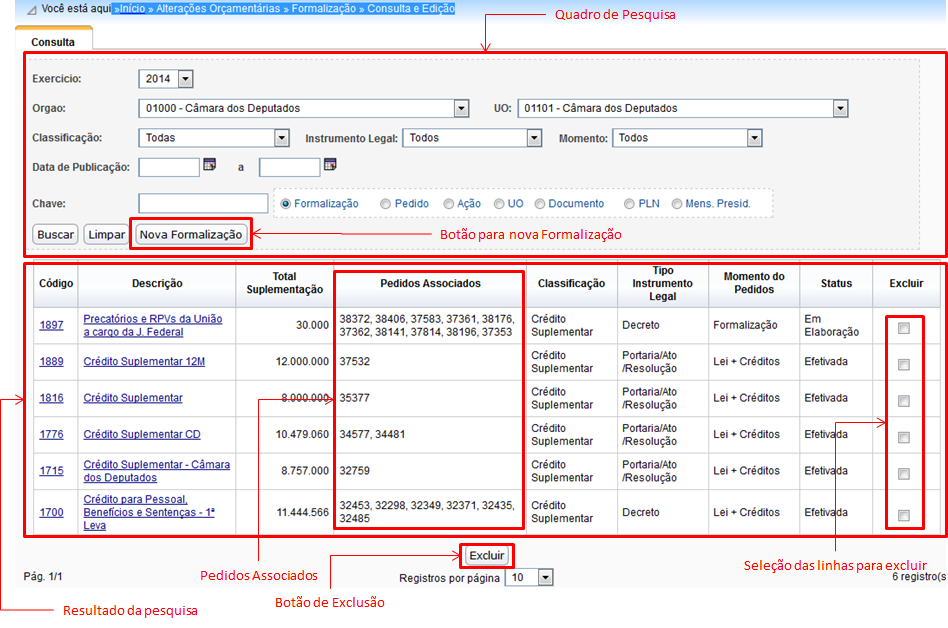Image resolution: width=948 pixels, height=628 pixels.
Task: Select the Documento radio option
Action: pos(539,204)
